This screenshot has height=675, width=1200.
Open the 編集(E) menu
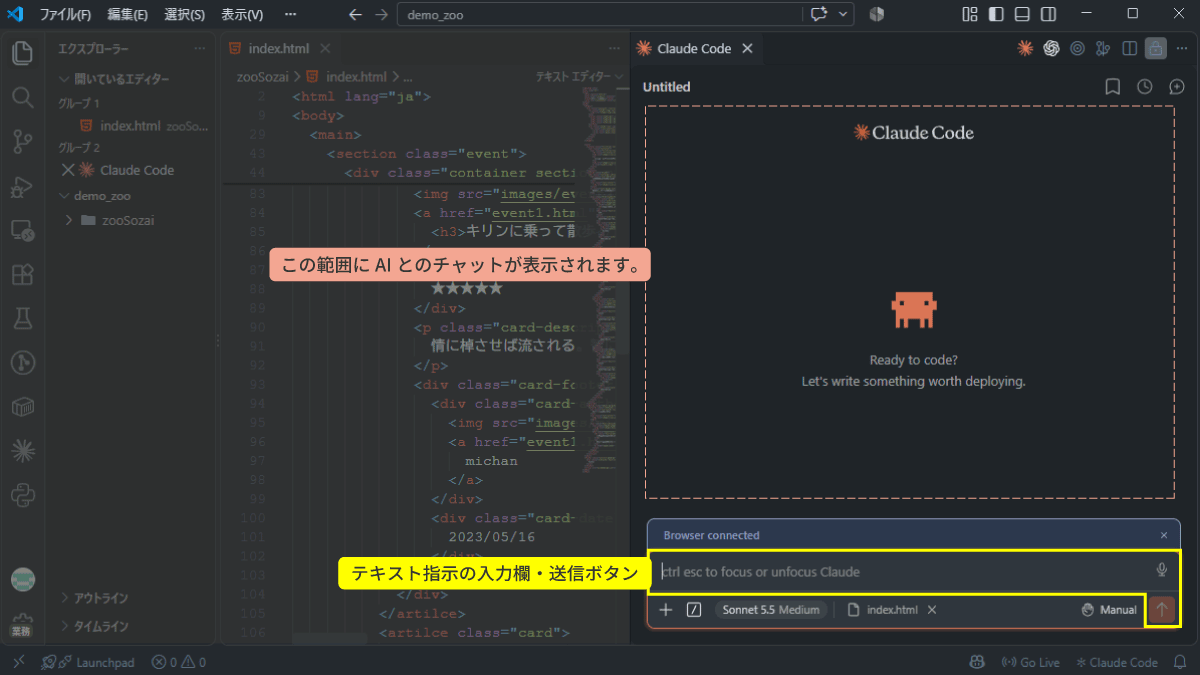click(x=128, y=15)
